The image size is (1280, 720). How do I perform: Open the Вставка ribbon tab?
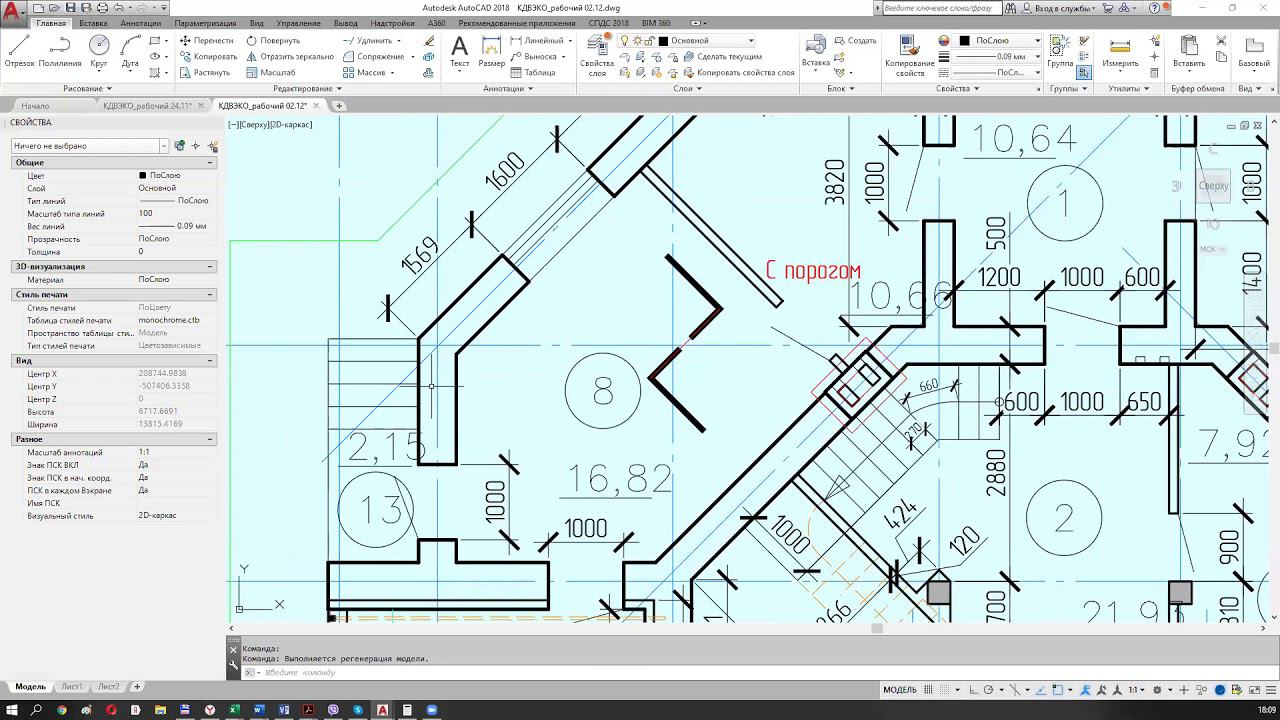click(93, 23)
